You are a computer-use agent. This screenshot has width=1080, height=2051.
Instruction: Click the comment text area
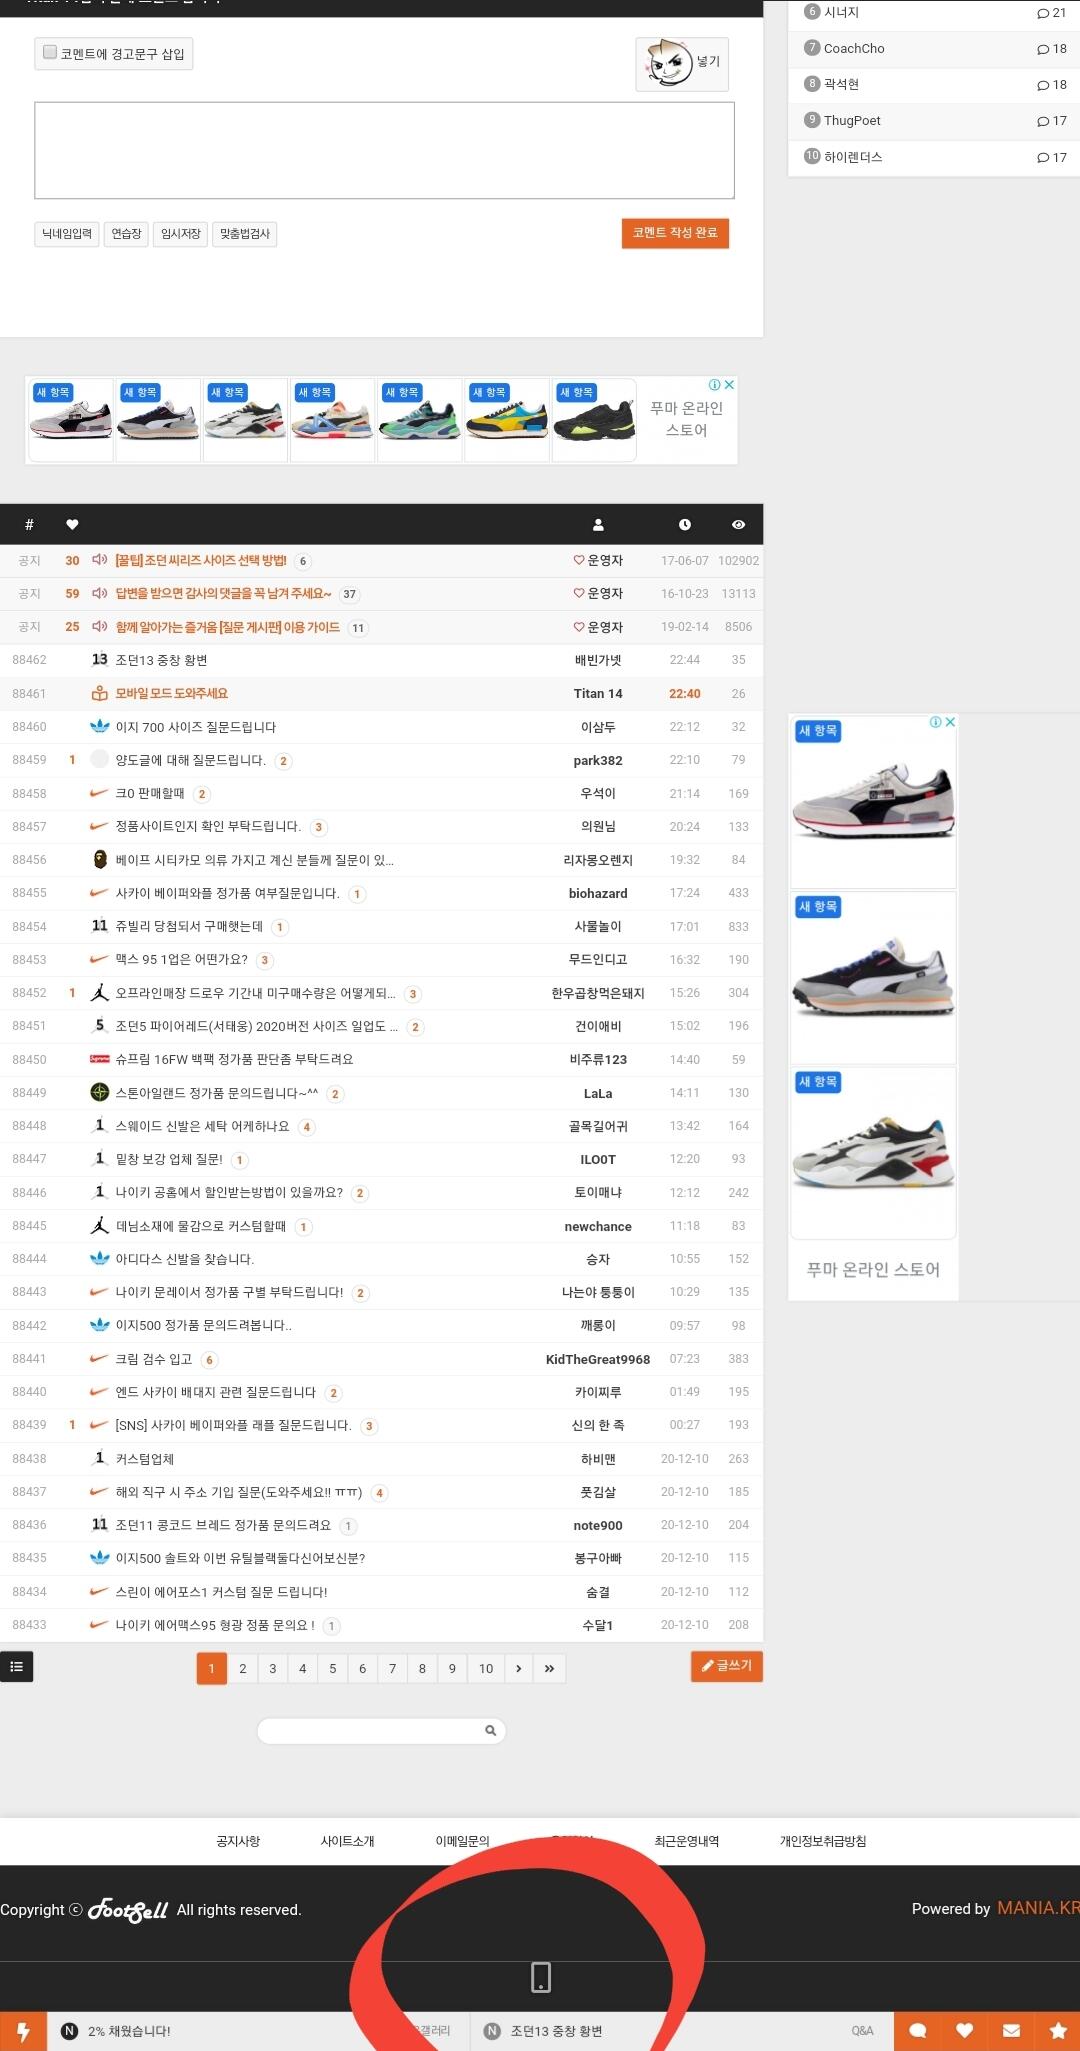point(385,150)
